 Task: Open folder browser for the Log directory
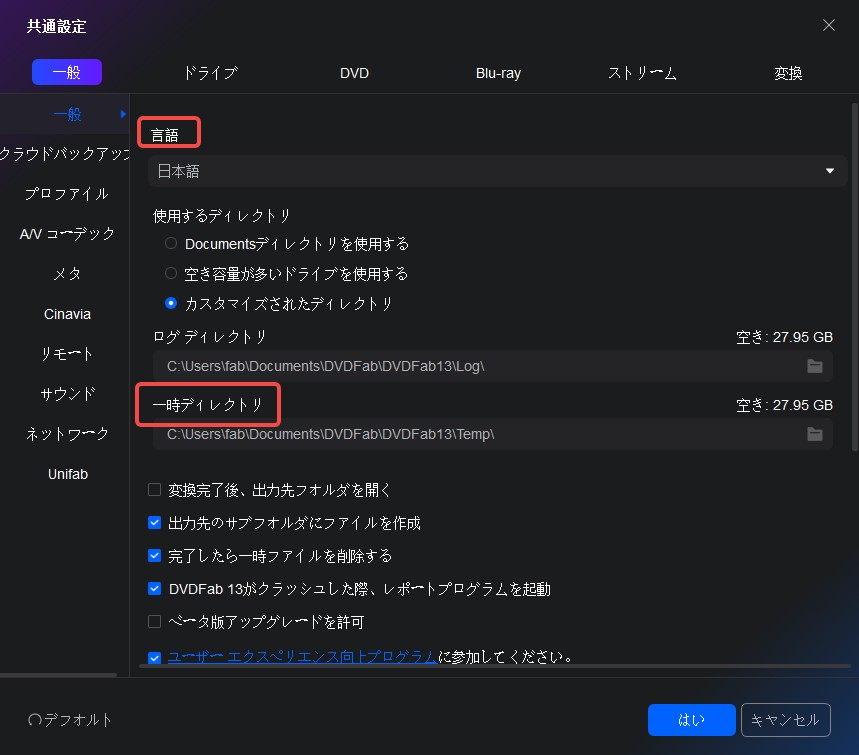(x=815, y=366)
